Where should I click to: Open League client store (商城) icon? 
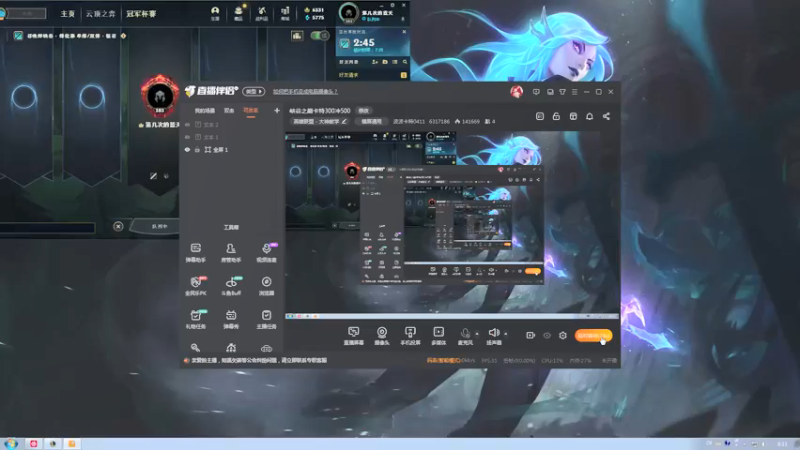tap(285, 13)
